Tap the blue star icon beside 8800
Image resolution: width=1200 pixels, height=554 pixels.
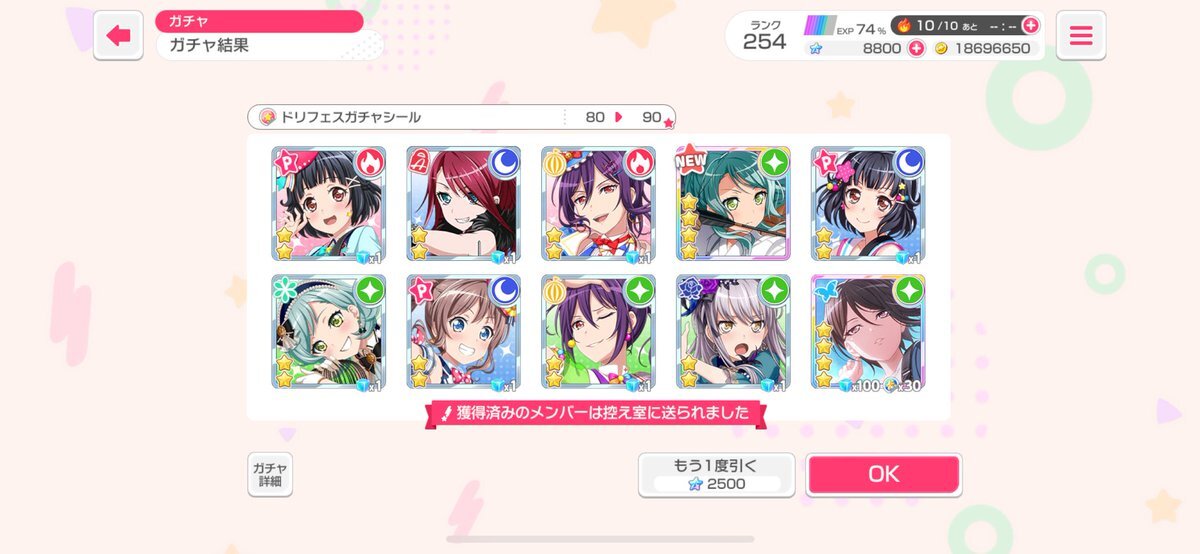(815, 48)
